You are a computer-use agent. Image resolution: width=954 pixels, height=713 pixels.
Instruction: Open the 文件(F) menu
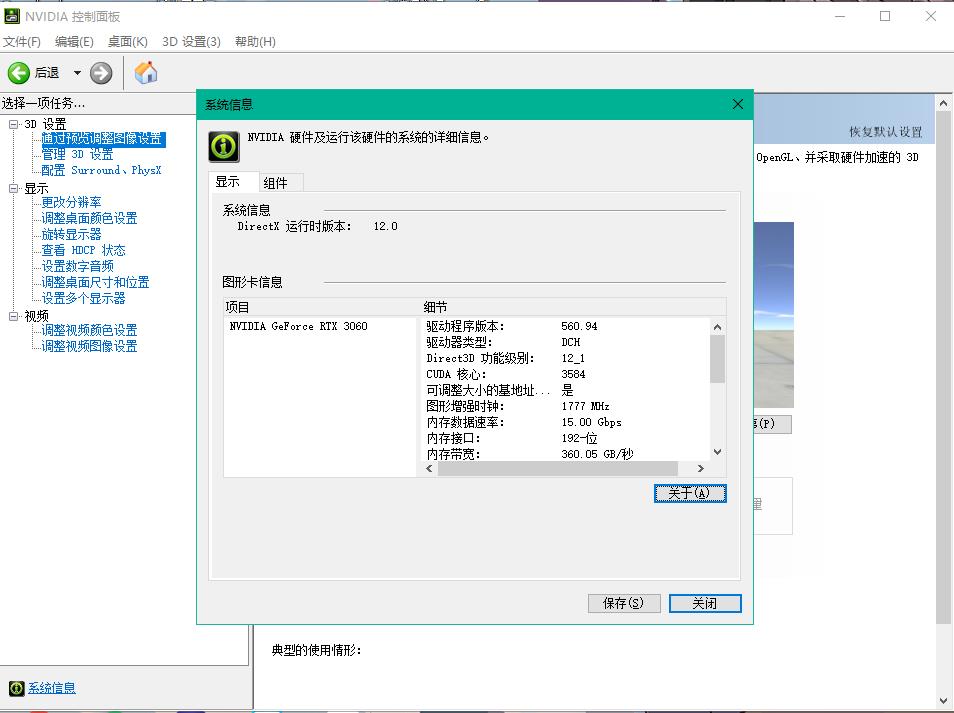point(22,41)
